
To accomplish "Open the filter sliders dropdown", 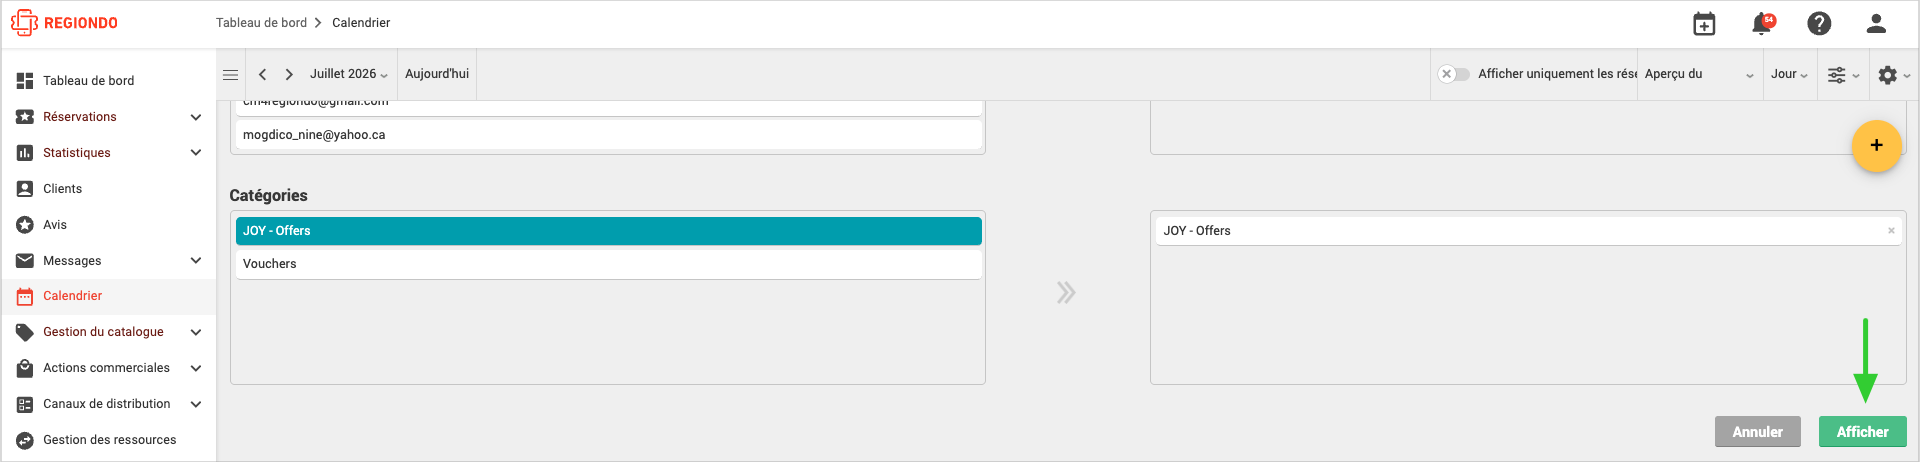I will click(1843, 75).
